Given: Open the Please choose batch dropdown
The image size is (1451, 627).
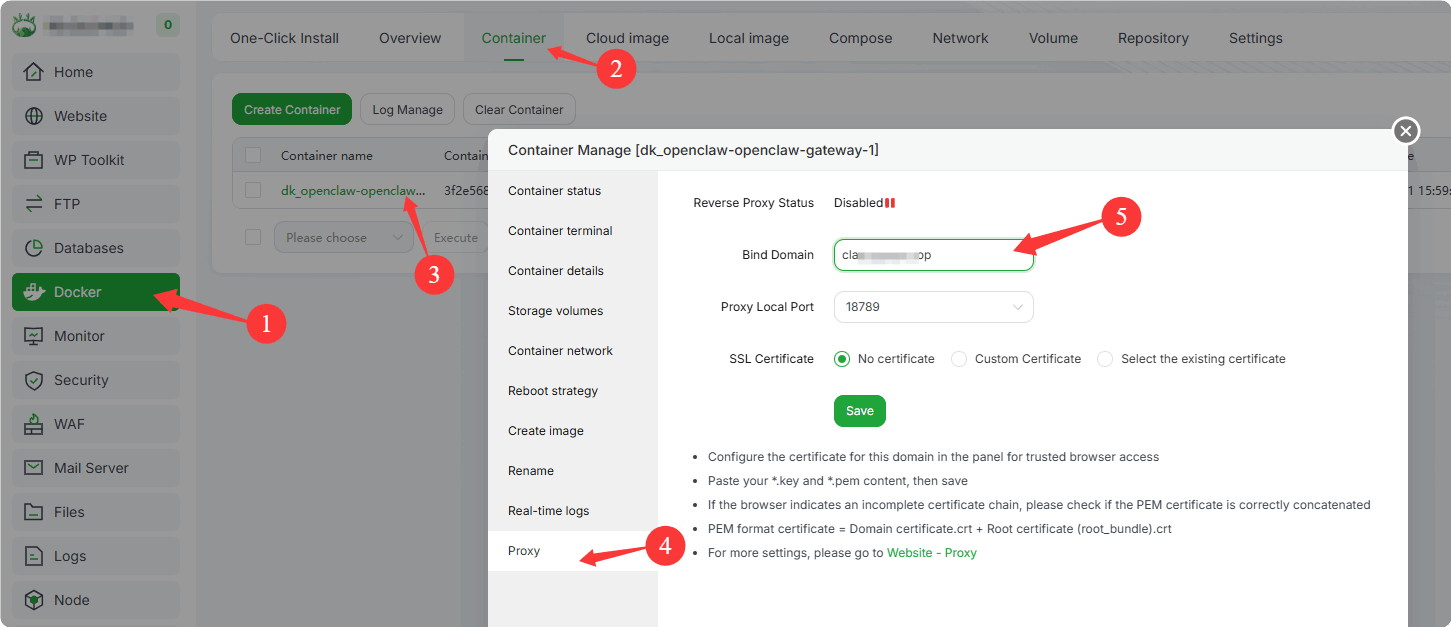Looking at the screenshot, I should tap(344, 237).
